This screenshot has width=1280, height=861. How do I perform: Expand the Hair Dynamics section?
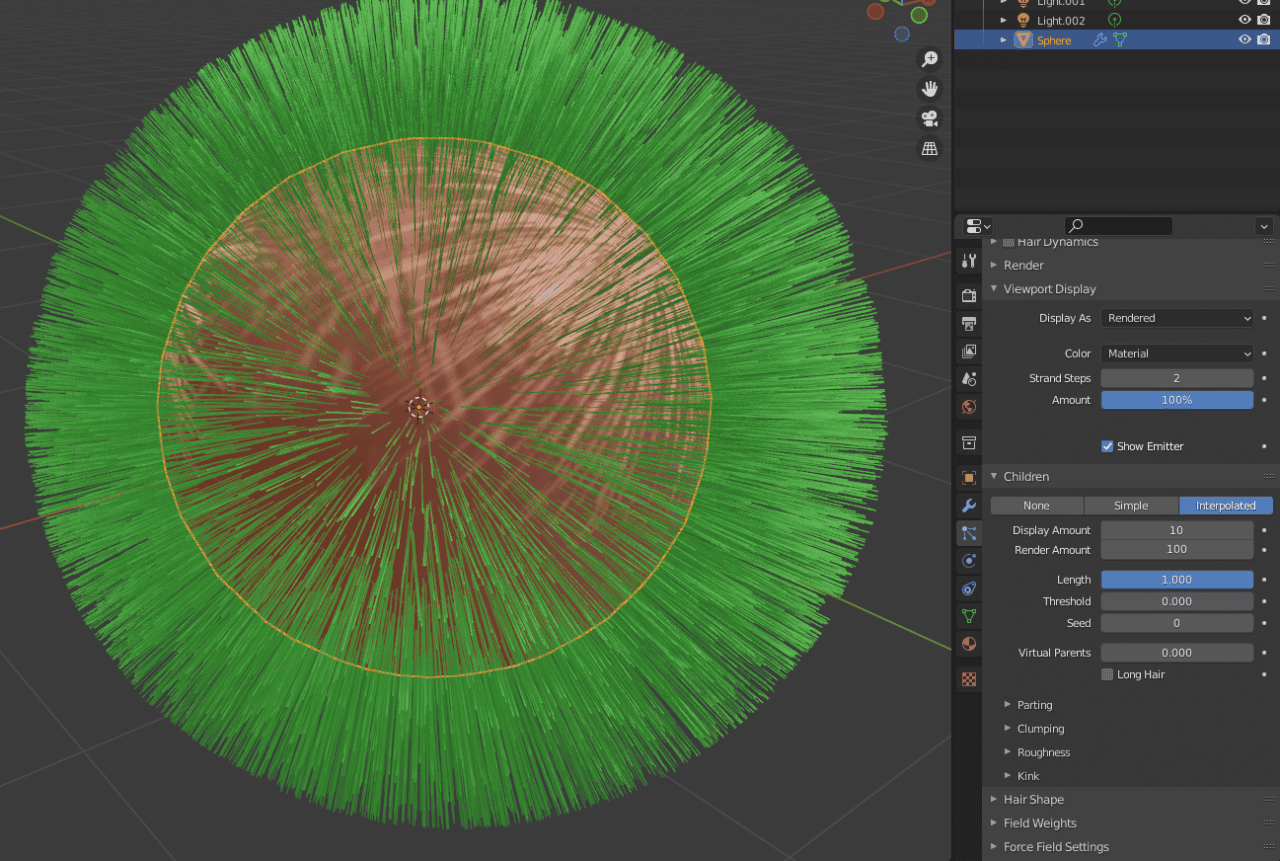(x=1048, y=241)
